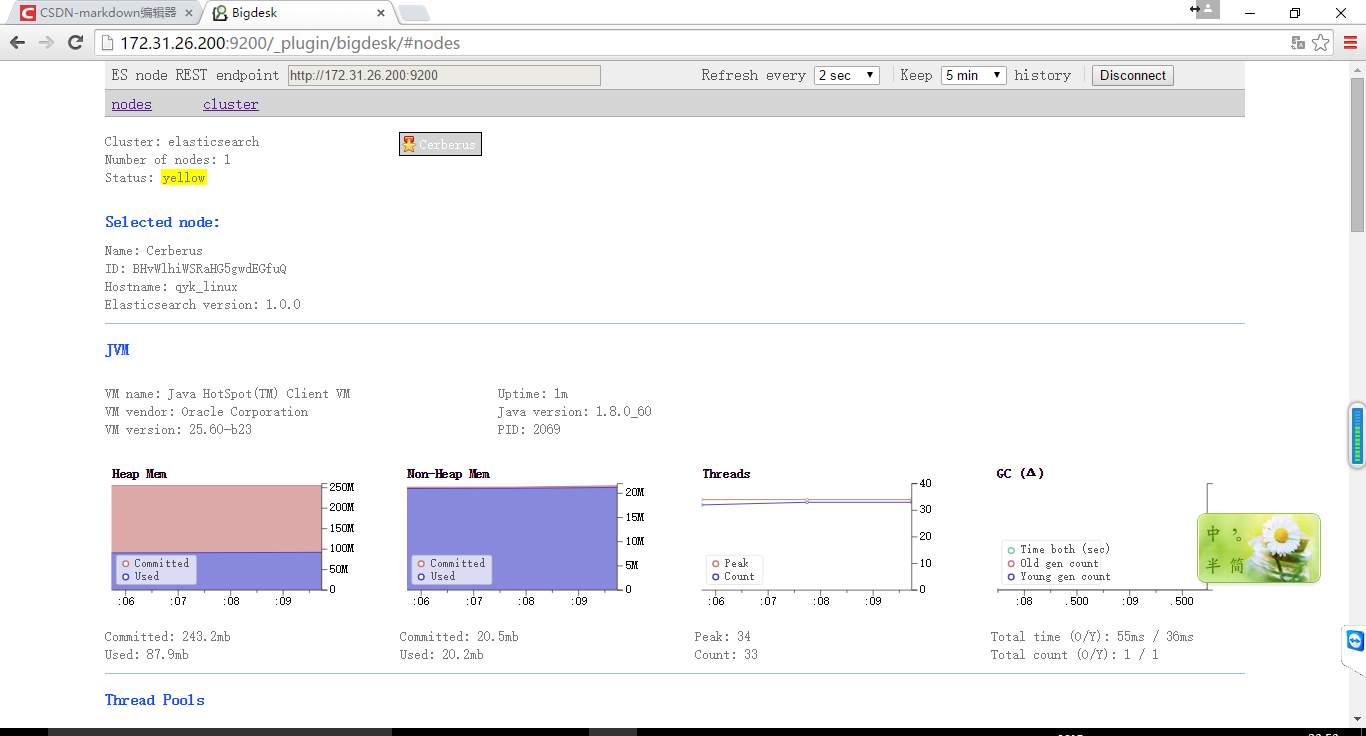Click the Cerberus master star icon

click(409, 144)
